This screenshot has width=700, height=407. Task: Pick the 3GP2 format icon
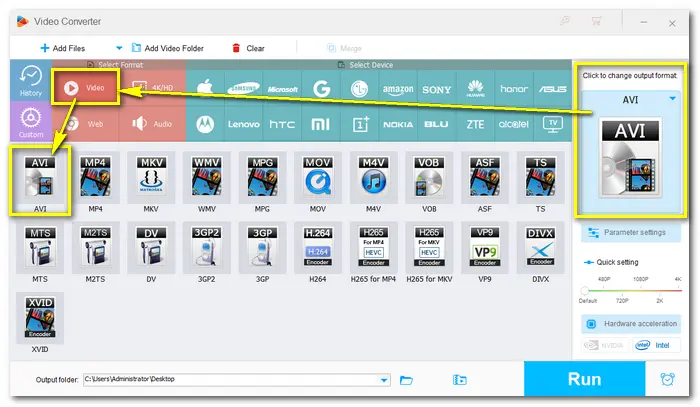(x=207, y=248)
